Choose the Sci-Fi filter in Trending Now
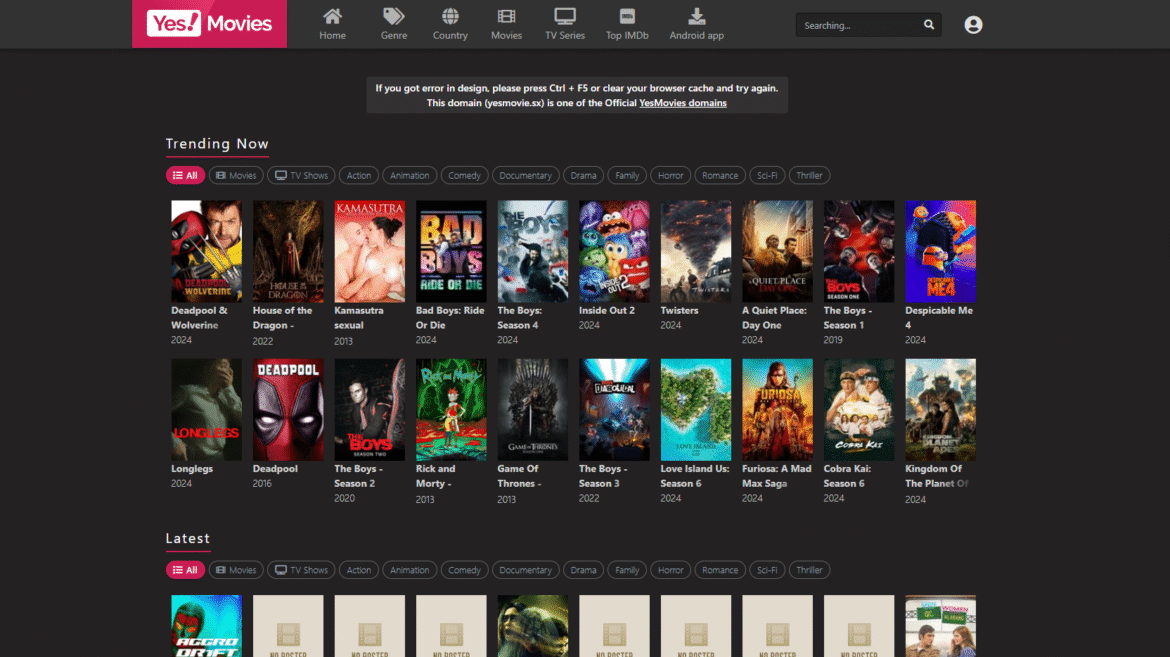The height and width of the screenshot is (657, 1170). point(767,175)
